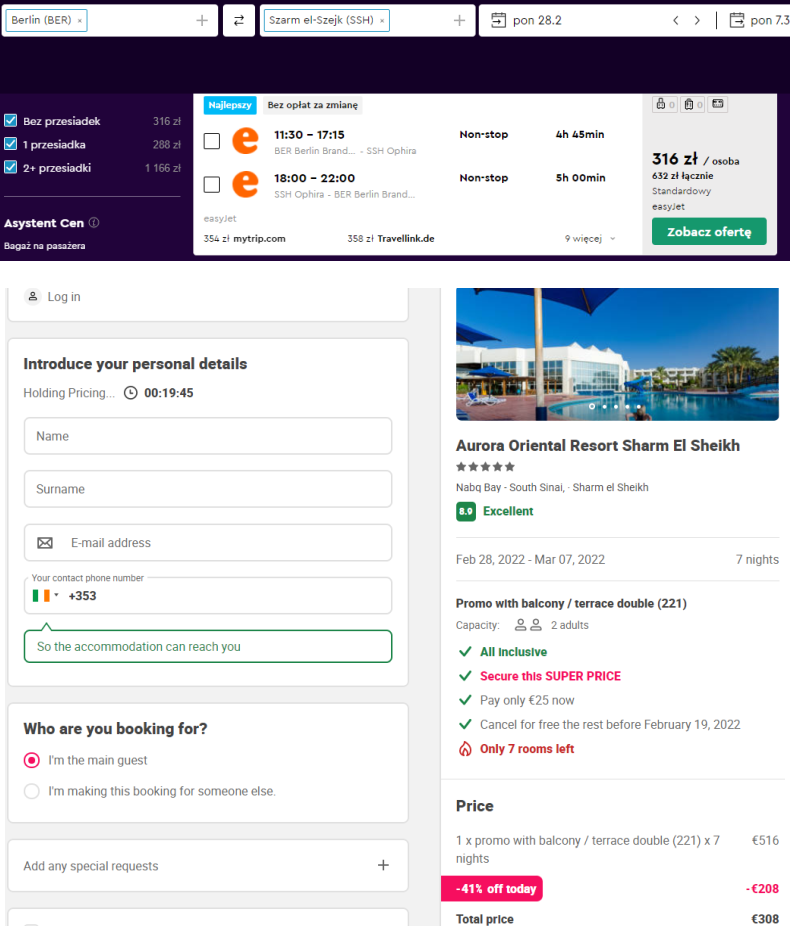
Task: Click Bez opłat za zmianę label
Action: click(312, 105)
